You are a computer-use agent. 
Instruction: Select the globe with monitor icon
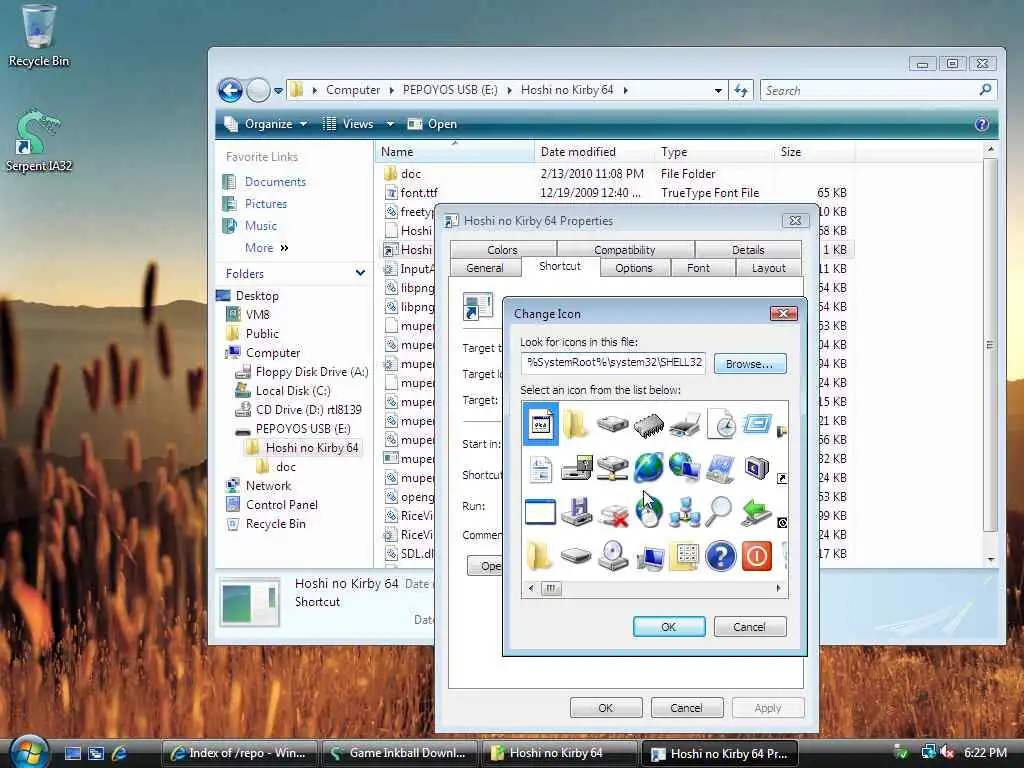click(684, 468)
